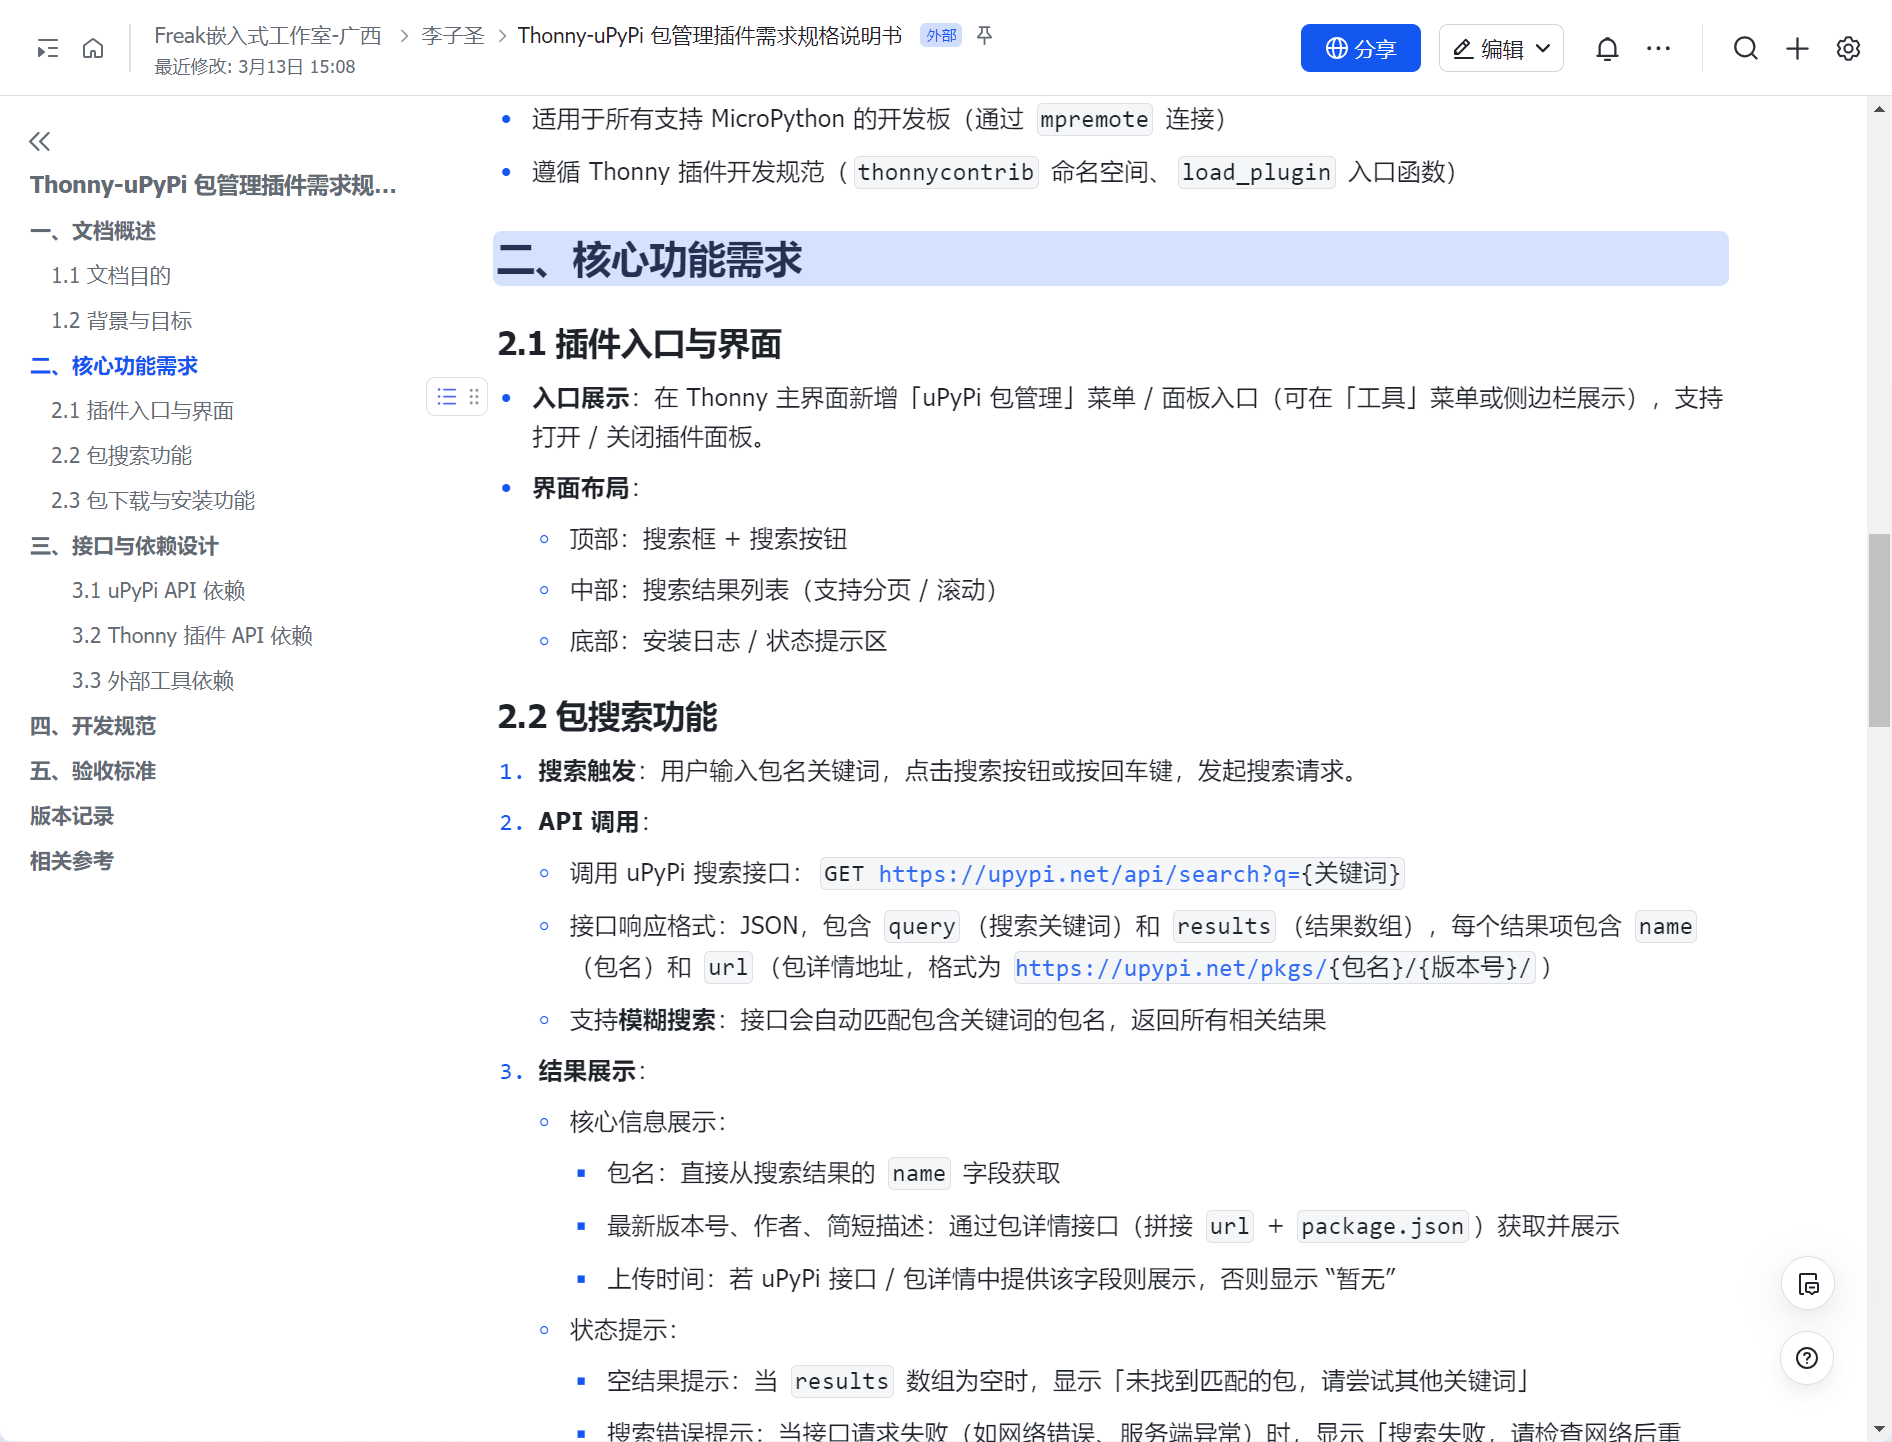Jump to outline item 1.1 文档目的
This screenshot has height=1442, width=1892.
tap(111, 276)
